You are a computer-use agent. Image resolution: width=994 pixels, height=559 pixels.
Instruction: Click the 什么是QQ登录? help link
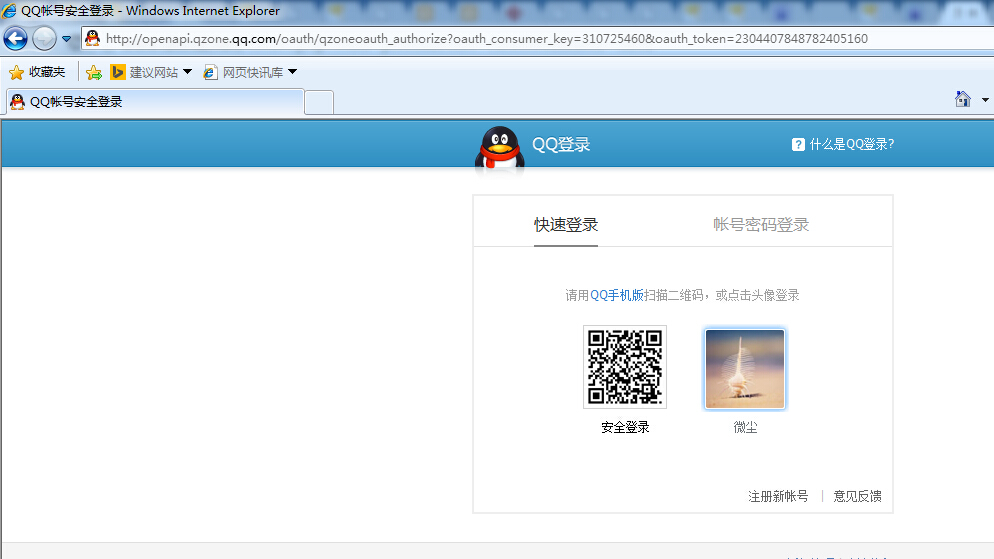[x=843, y=144]
